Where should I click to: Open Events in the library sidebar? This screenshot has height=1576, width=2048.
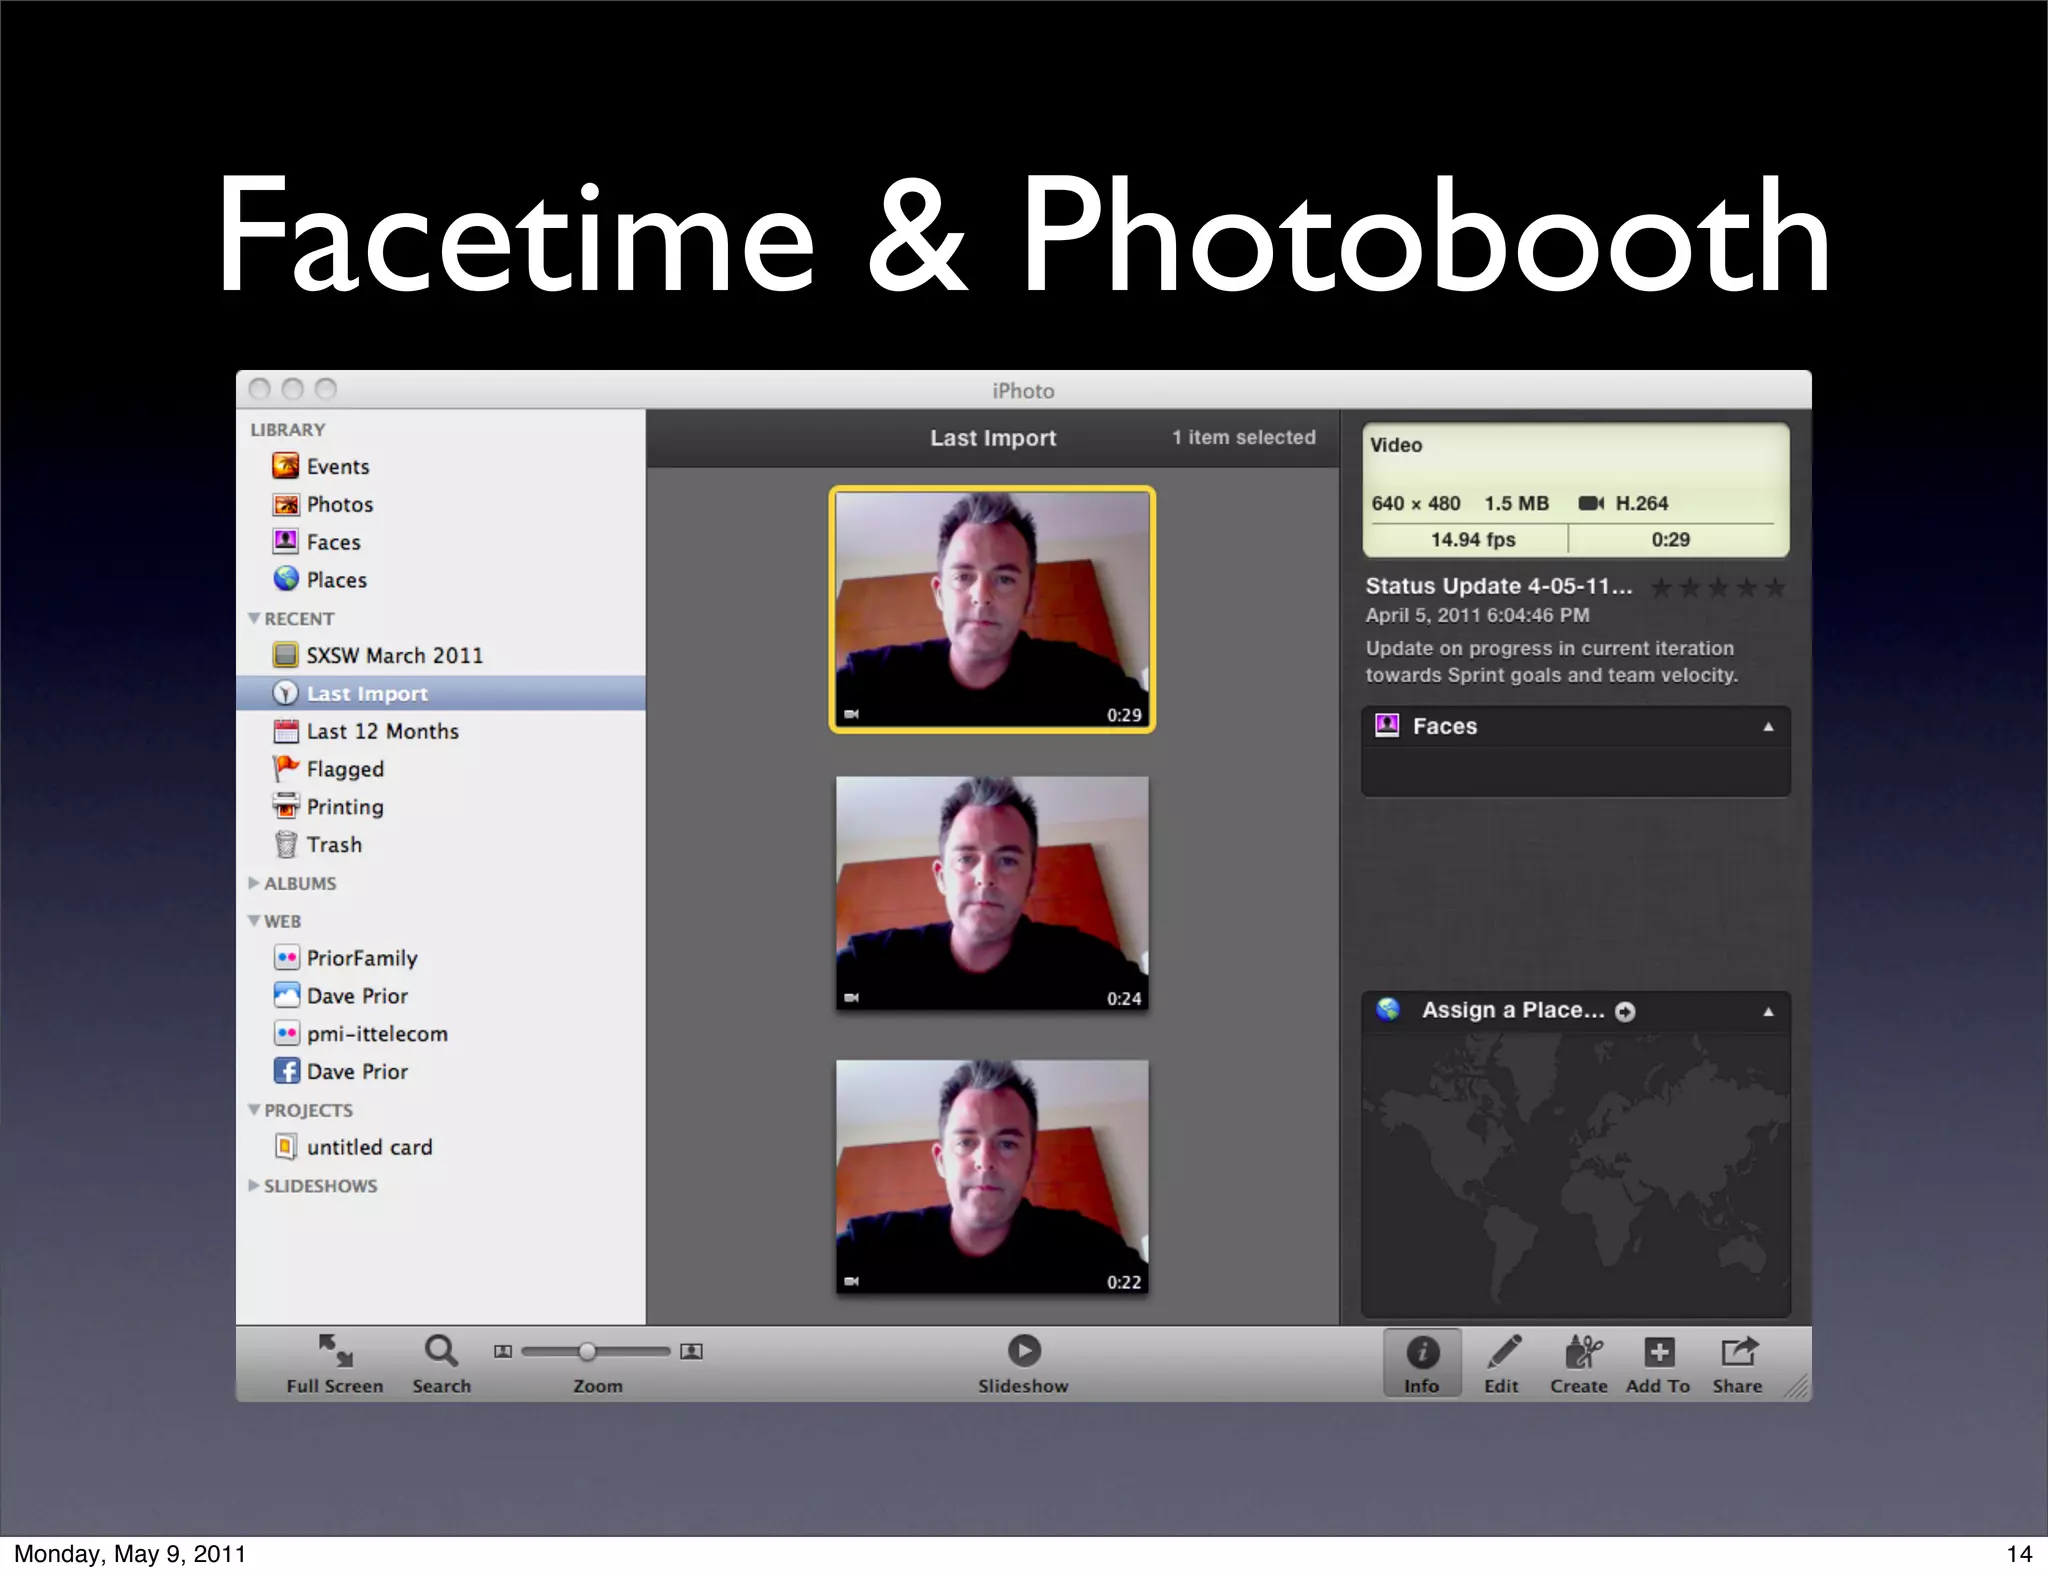click(x=321, y=466)
